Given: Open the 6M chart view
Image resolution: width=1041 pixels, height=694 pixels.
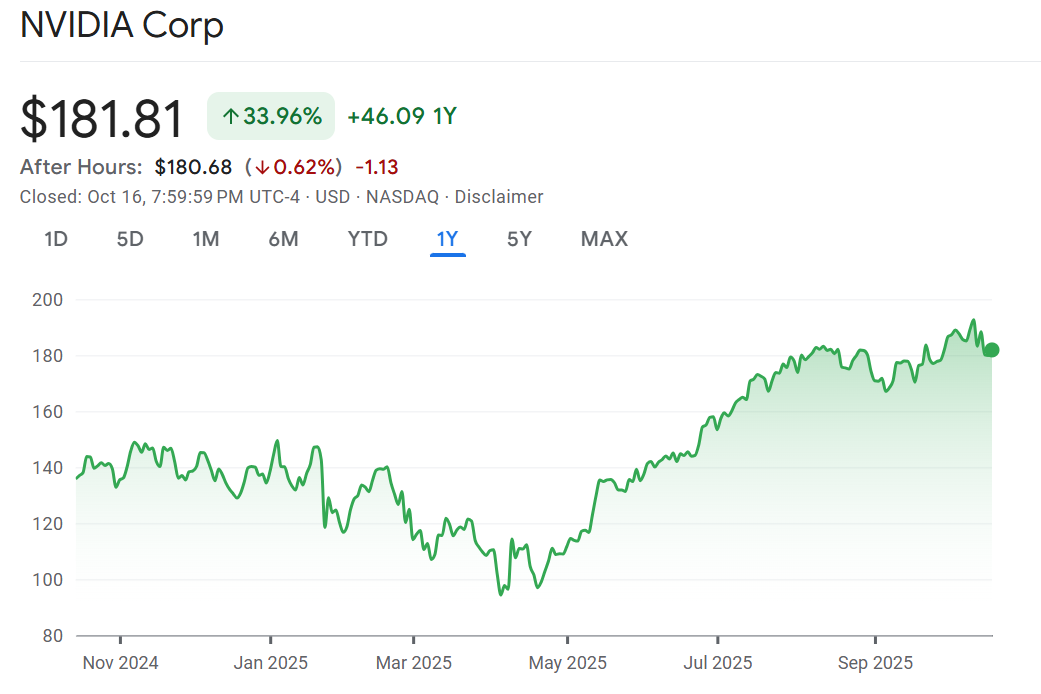Looking at the screenshot, I should point(284,239).
